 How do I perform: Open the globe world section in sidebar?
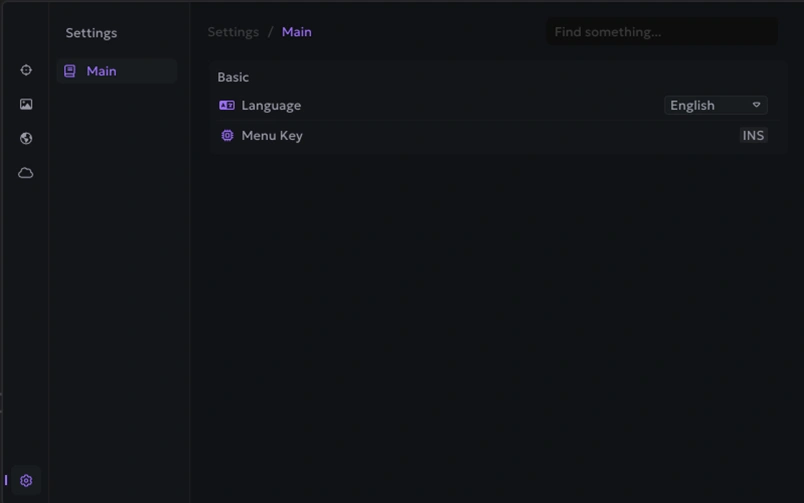click(26, 139)
